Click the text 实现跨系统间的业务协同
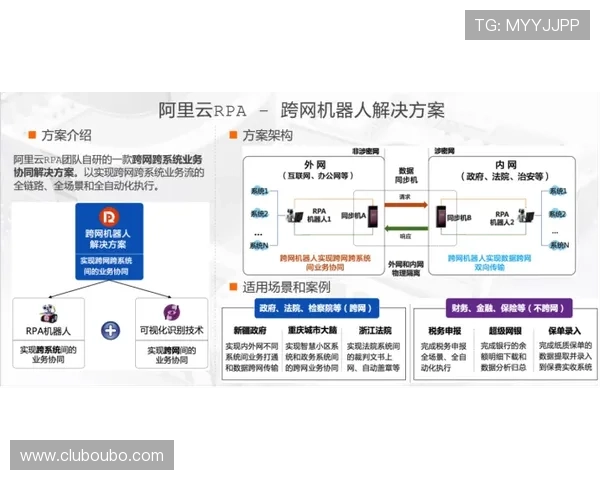Image resolution: width=600 pixels, height=480 pixels. (x=48, y=354)
